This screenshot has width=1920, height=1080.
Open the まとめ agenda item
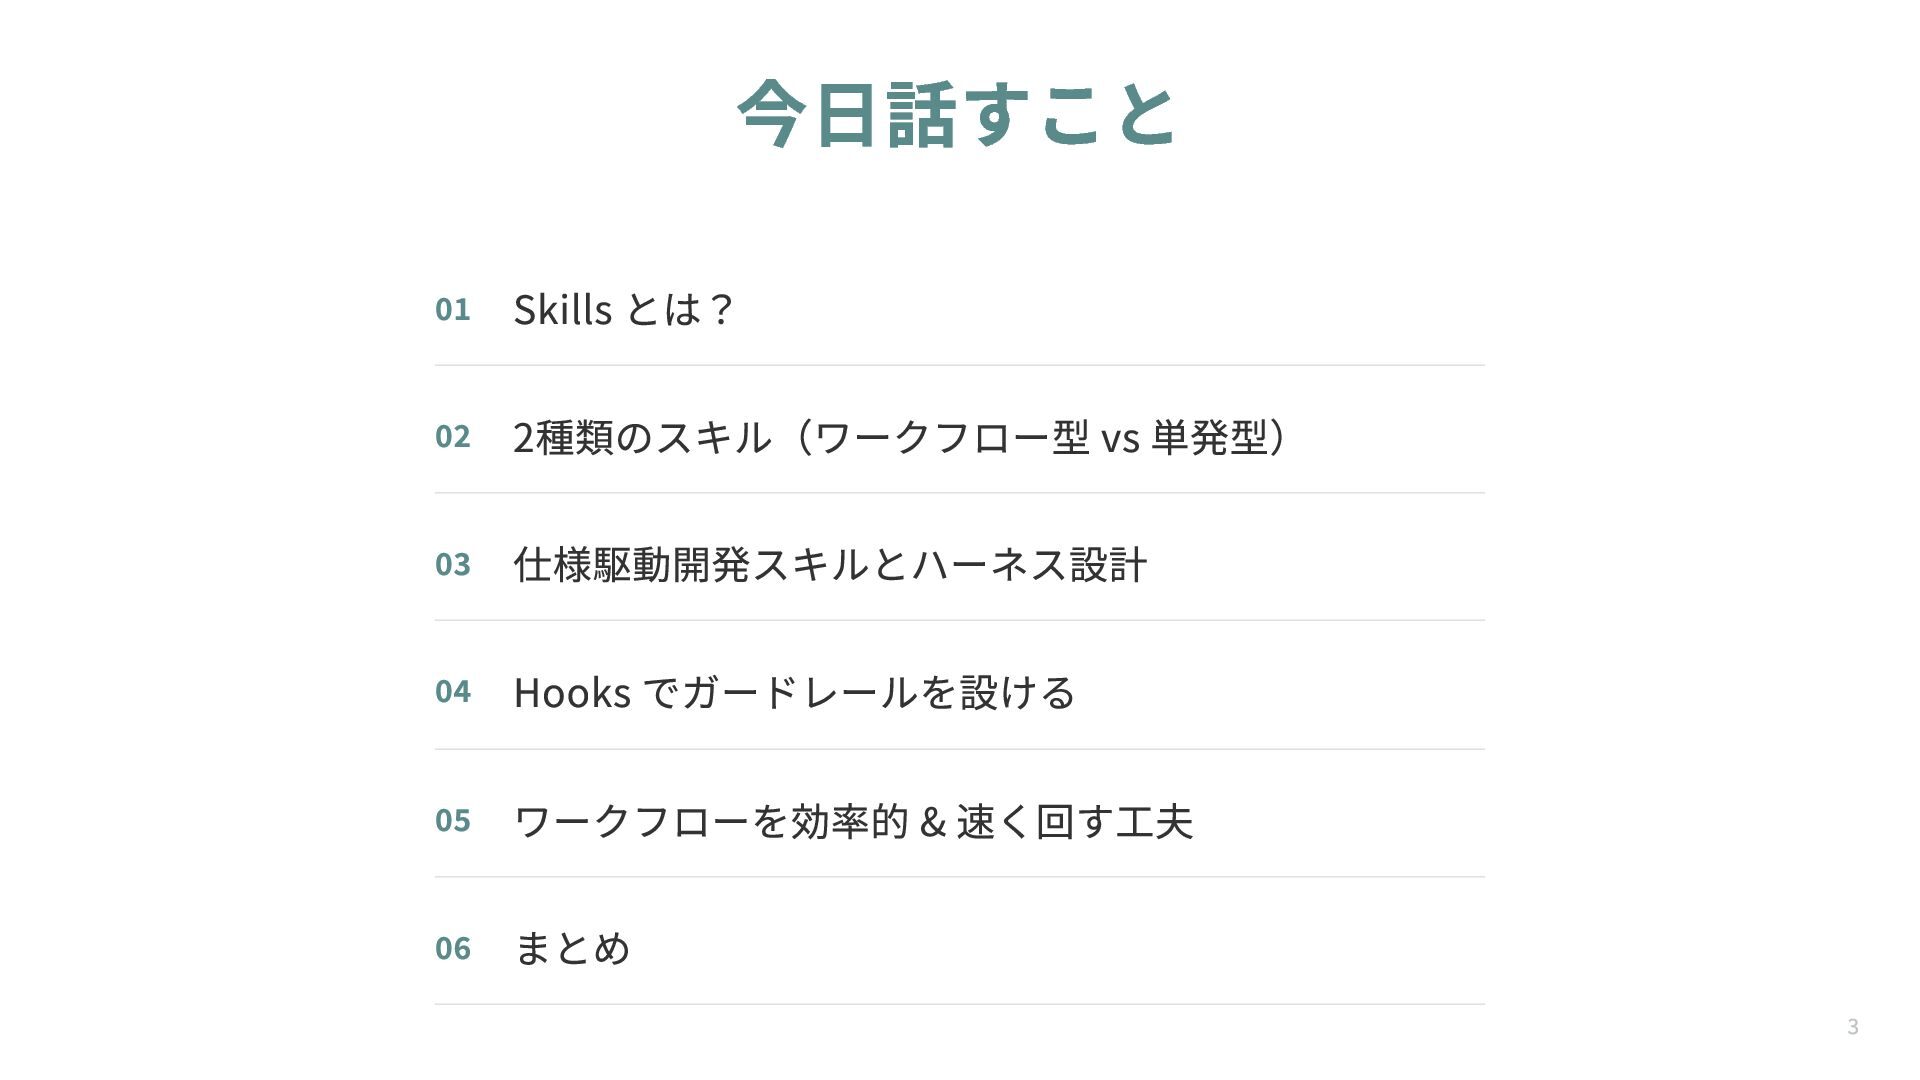click(x=572, y=948)
